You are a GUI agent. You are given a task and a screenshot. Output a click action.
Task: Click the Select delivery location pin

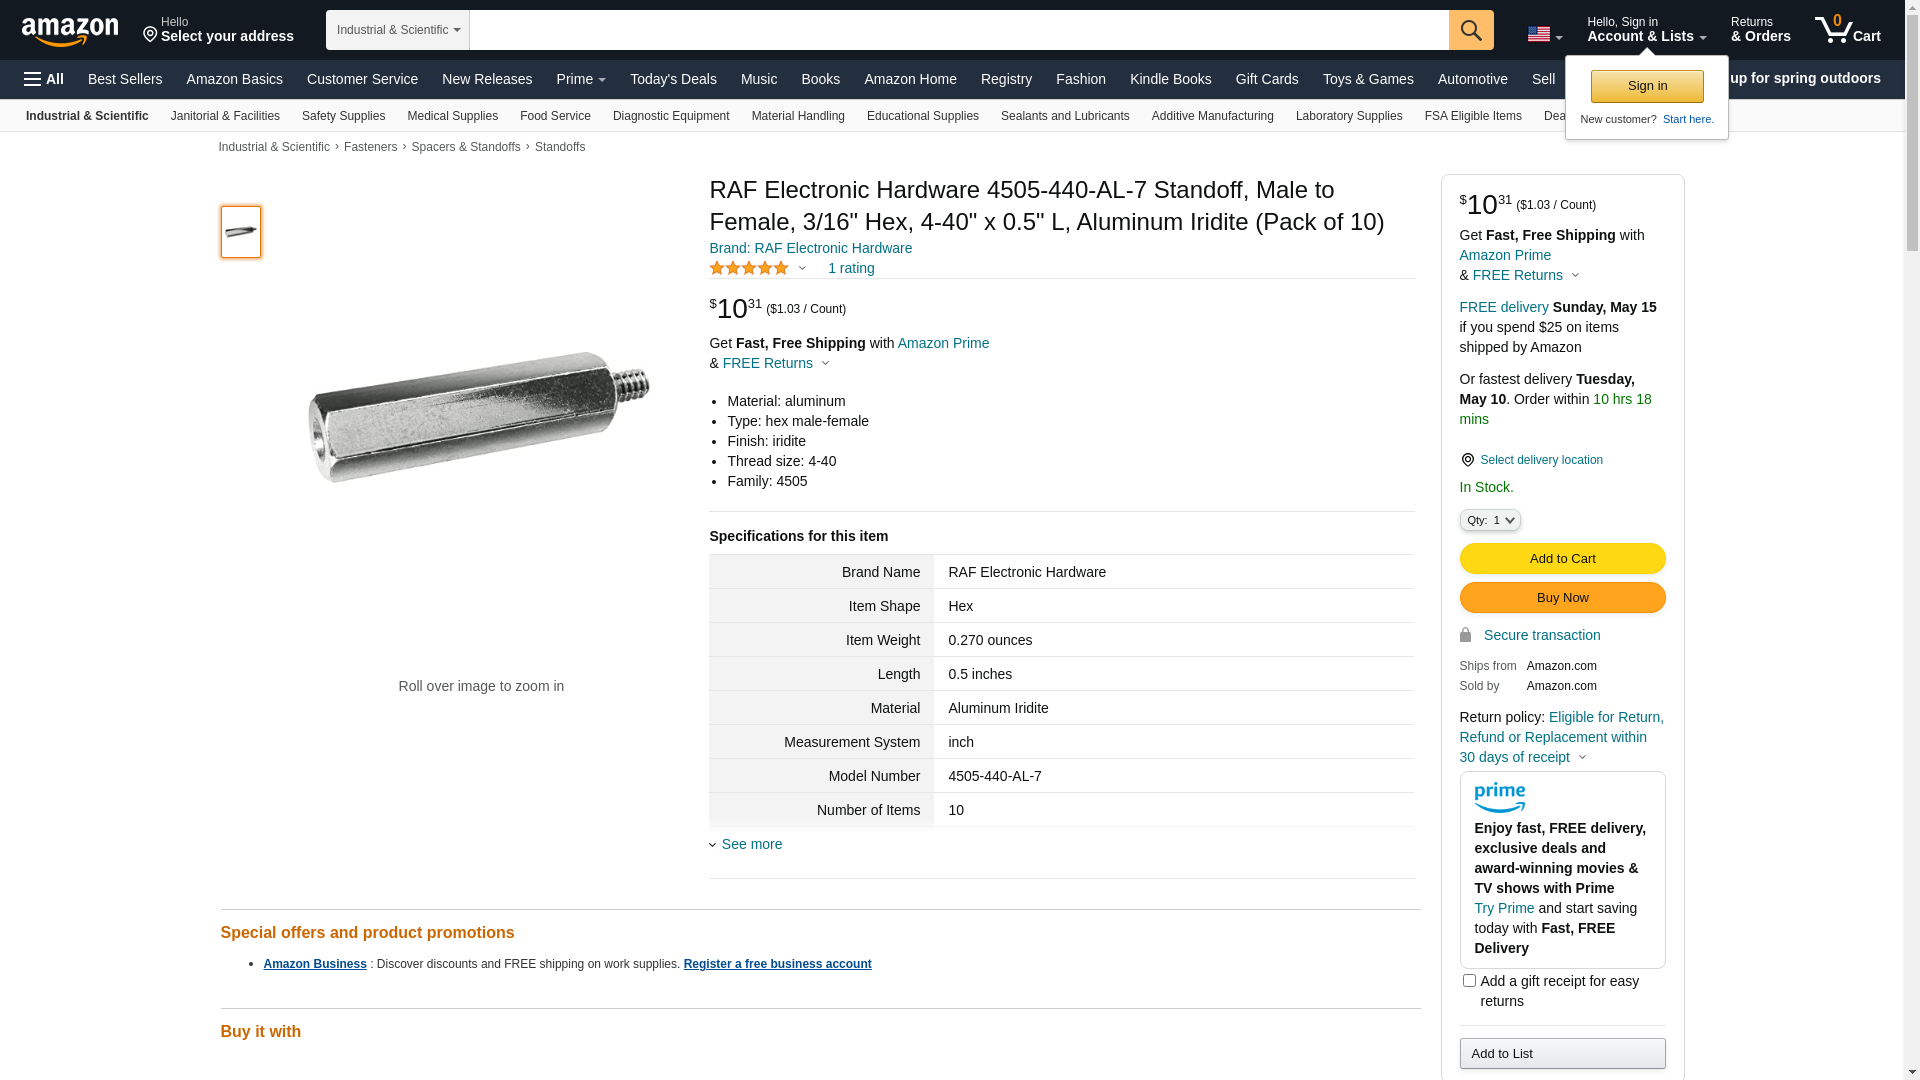pyautogui.click(x=1467, y=460)
